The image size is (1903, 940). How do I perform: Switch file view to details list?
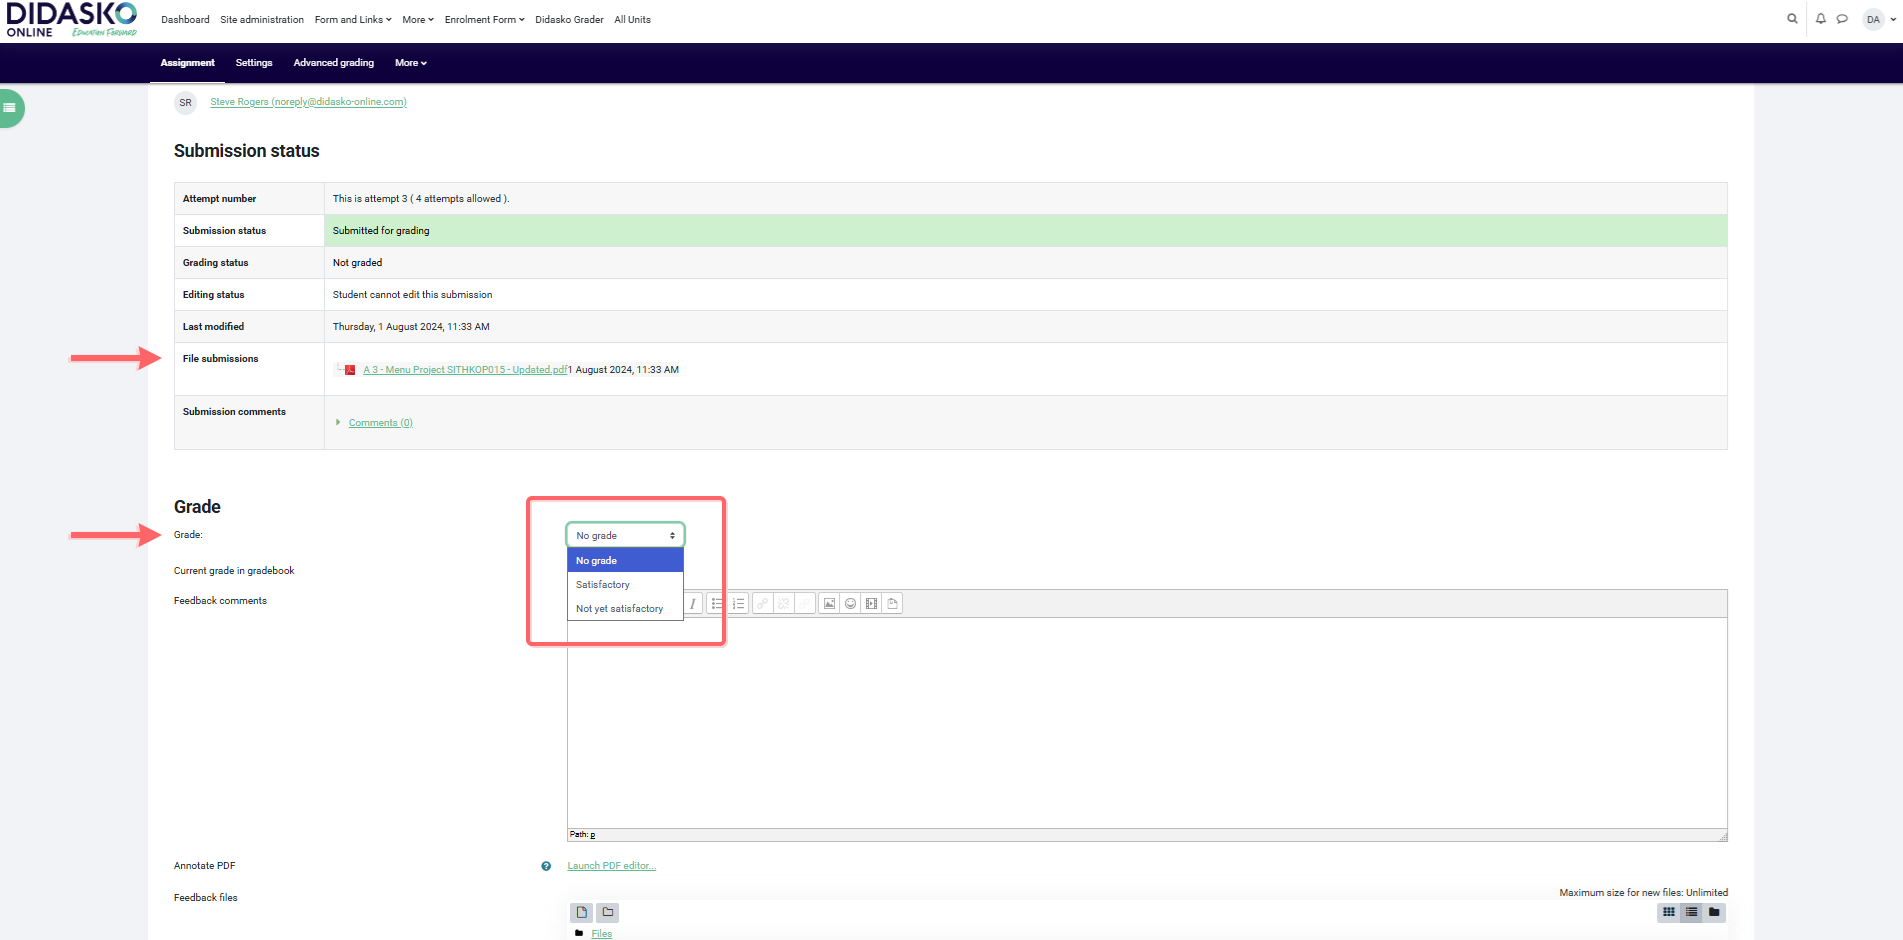point(1691,912)
